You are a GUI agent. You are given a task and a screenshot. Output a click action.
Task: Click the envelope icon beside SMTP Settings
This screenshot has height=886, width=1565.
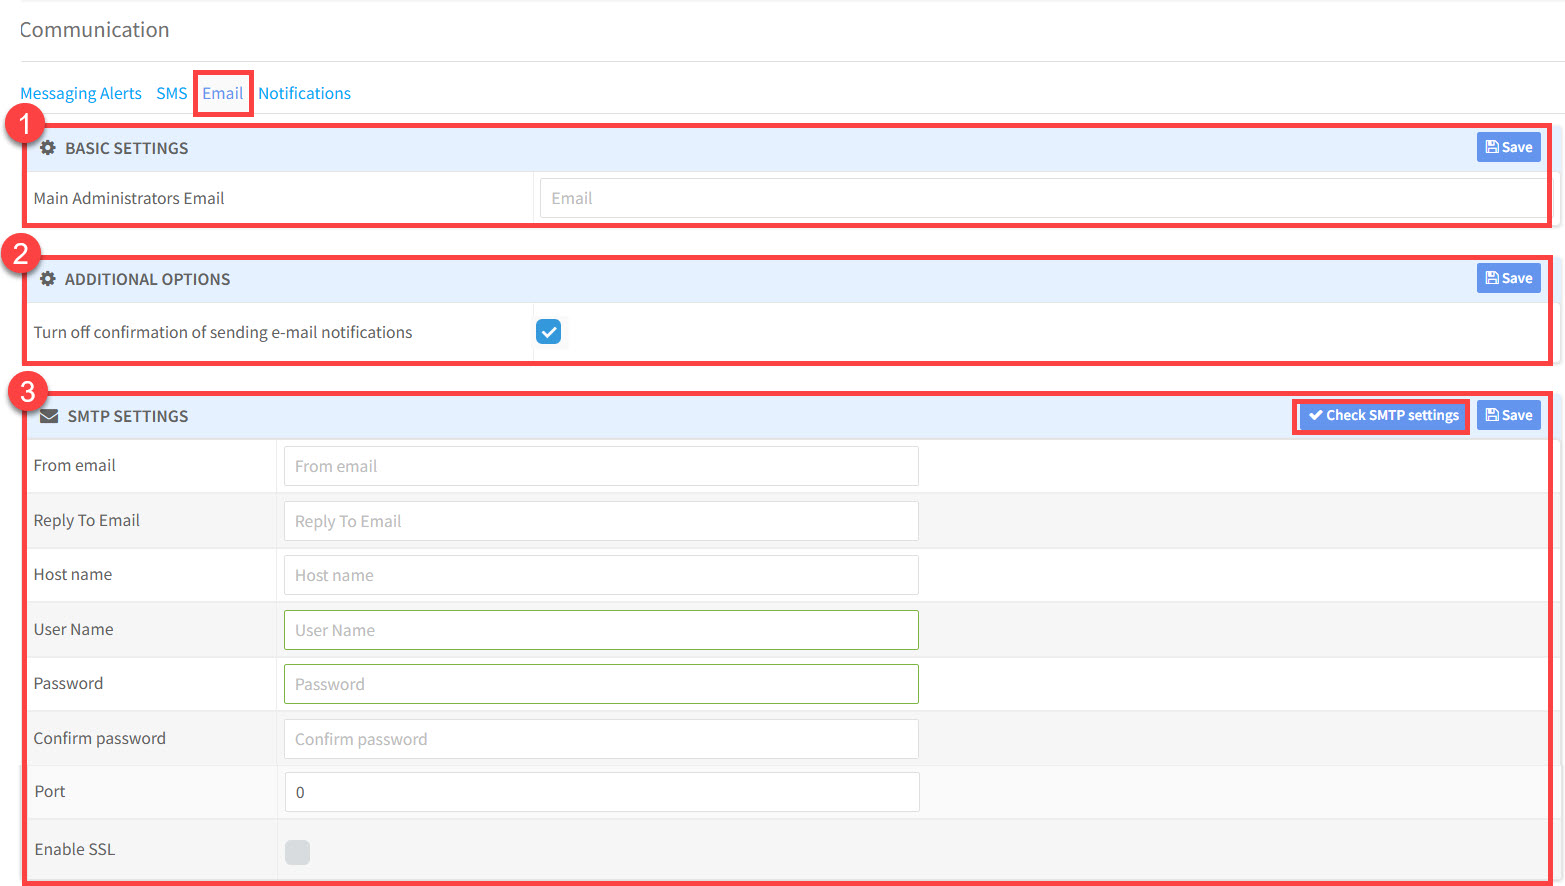[49, 416]
